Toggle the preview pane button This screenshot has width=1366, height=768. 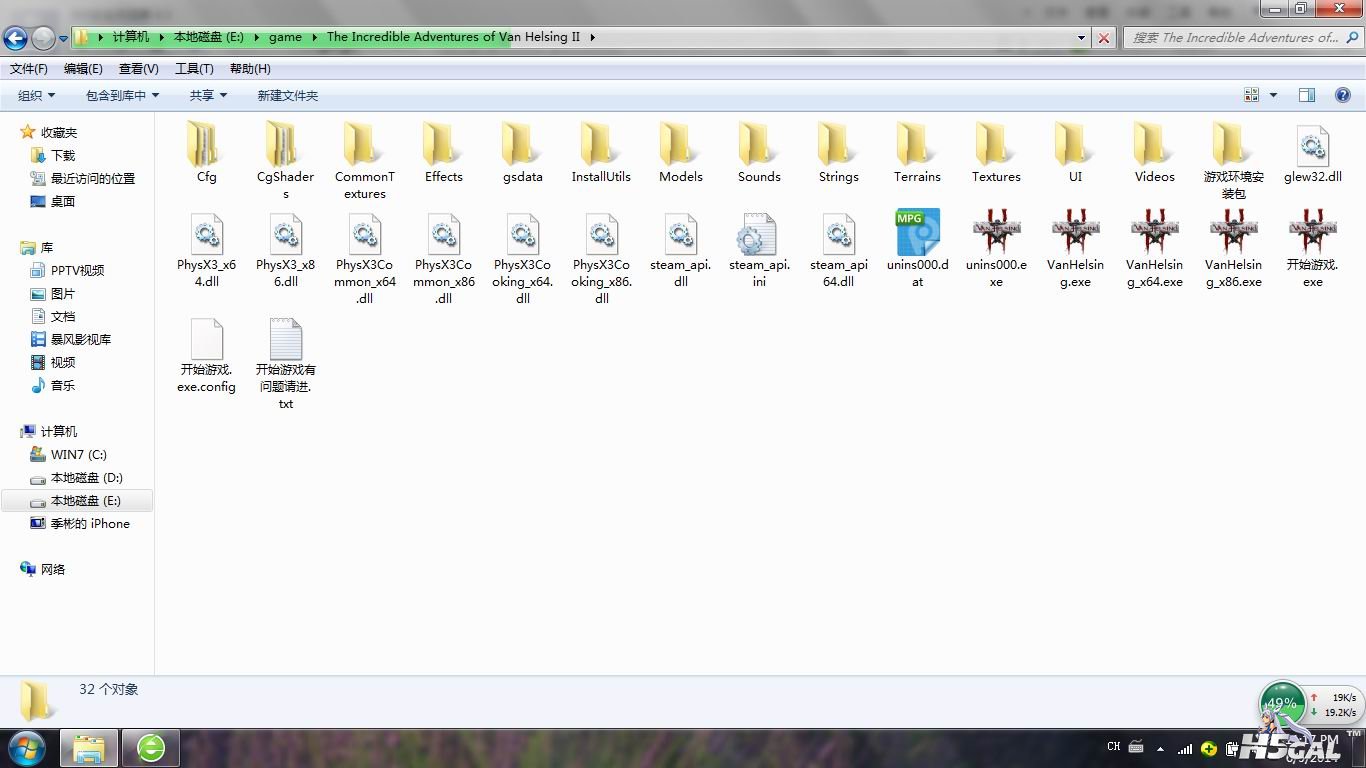(1306, 95)
